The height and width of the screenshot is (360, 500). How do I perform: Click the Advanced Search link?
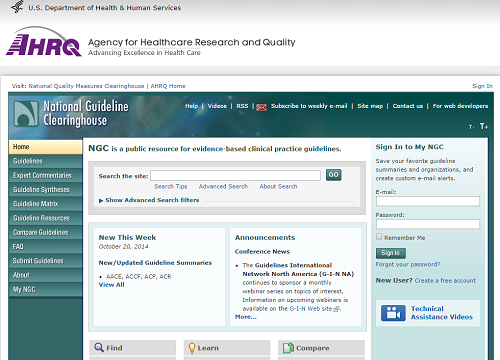(x=223, y=186)
